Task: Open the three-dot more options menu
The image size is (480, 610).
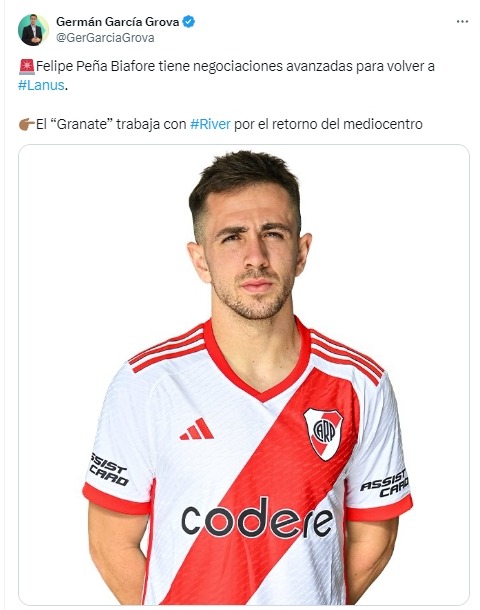Action: coord(462,21)
